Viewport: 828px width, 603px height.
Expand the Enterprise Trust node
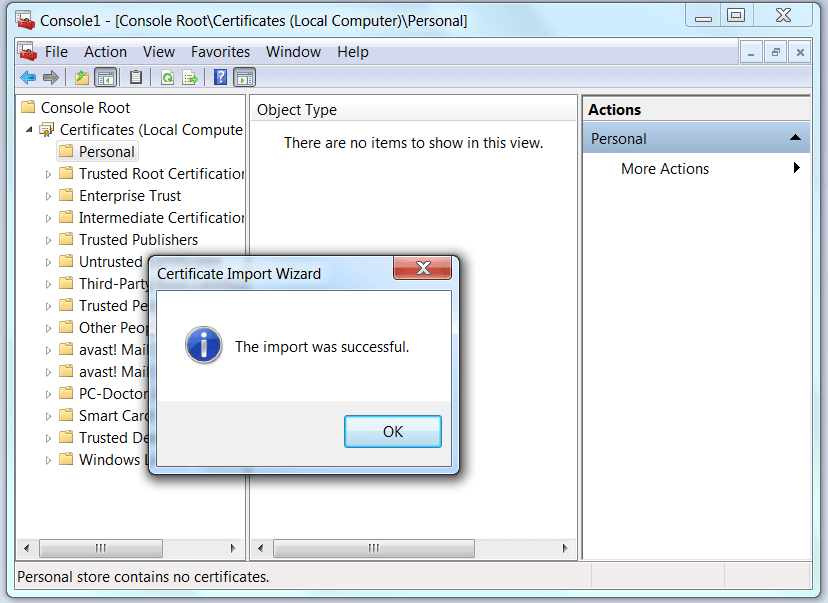pyautogui.click(x=48, y=196)
